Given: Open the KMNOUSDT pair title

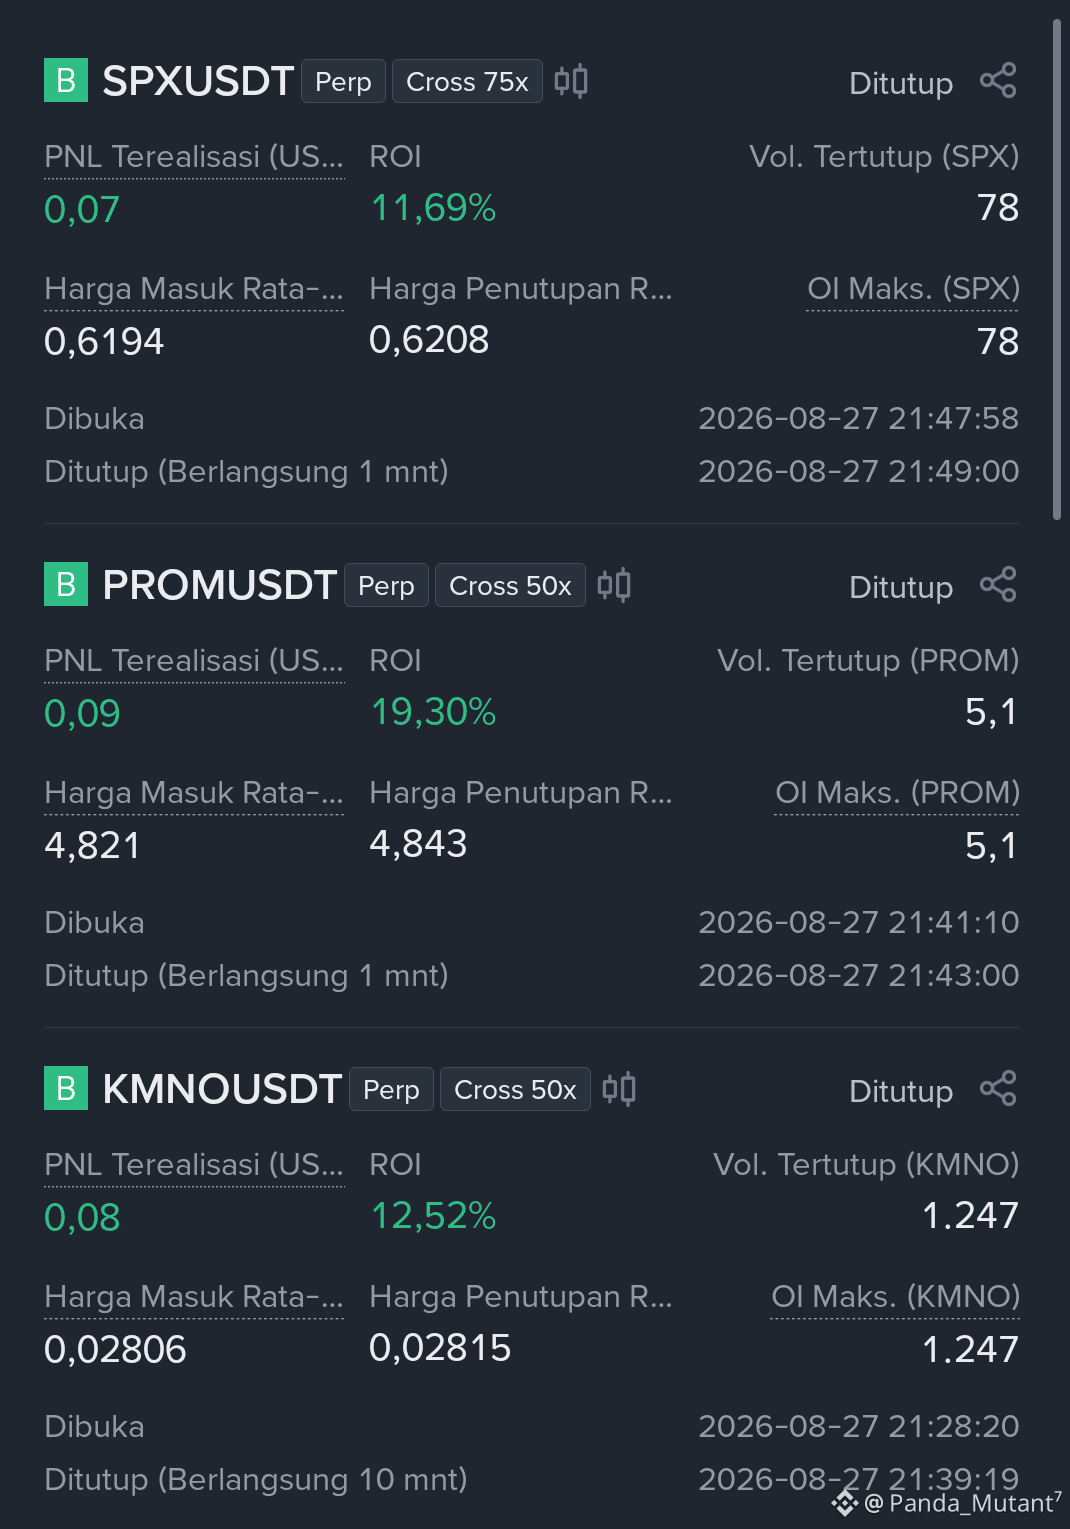Looking at the screenshot, I should (x=222, y=1089).
